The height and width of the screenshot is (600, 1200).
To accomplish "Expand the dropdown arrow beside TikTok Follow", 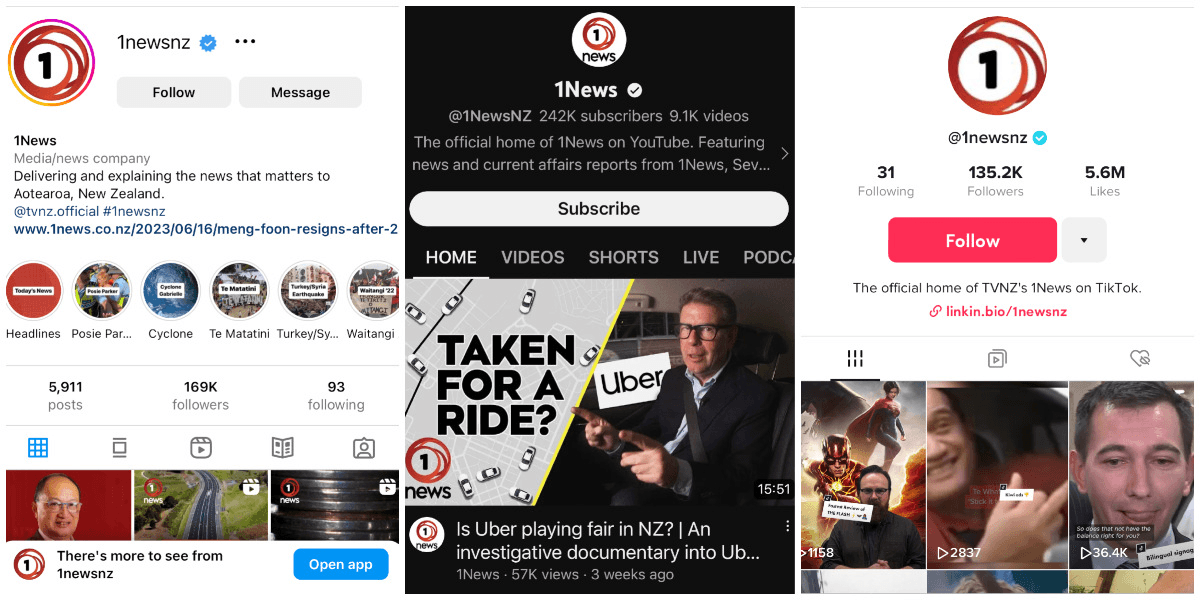I will [1084, 240].
